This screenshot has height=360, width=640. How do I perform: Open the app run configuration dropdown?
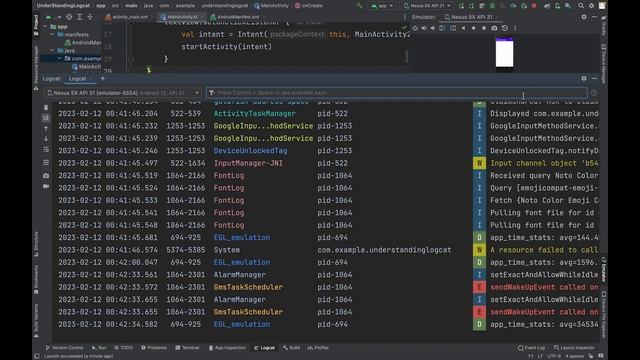[382, 6]
